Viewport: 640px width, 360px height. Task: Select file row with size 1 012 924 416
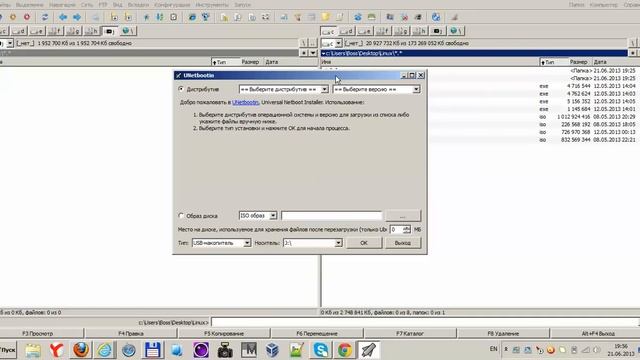pyautogui.click(x=480, y=117)
